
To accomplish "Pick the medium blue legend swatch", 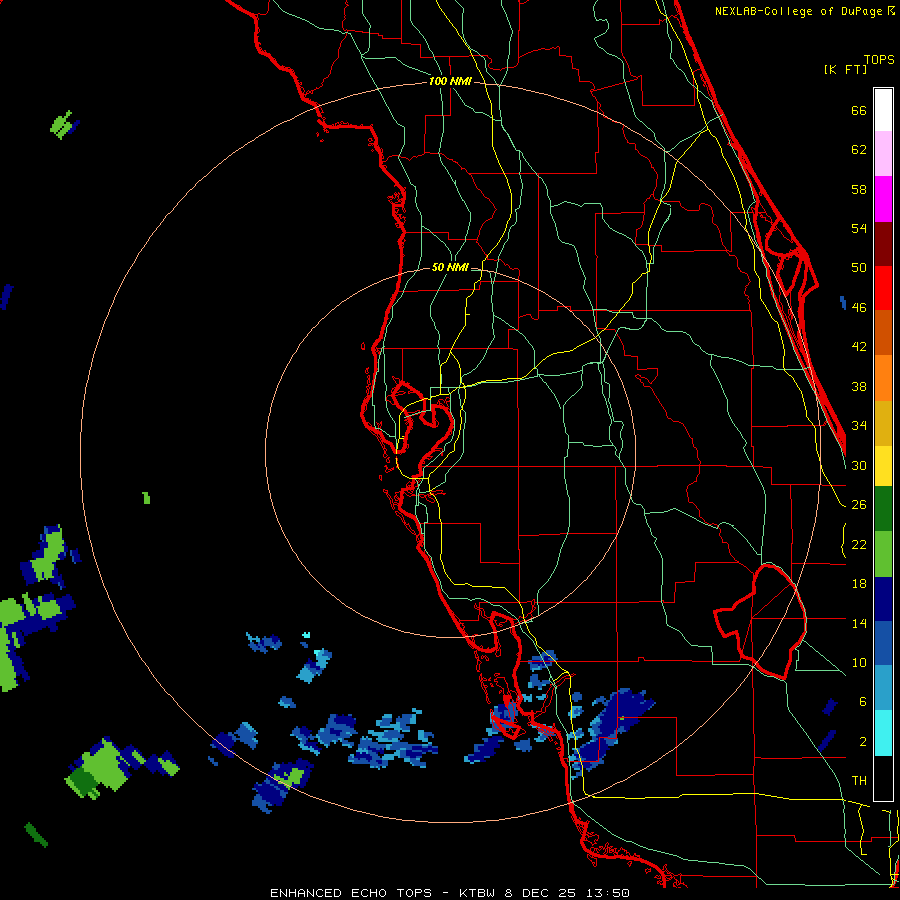I will point(883,644).
